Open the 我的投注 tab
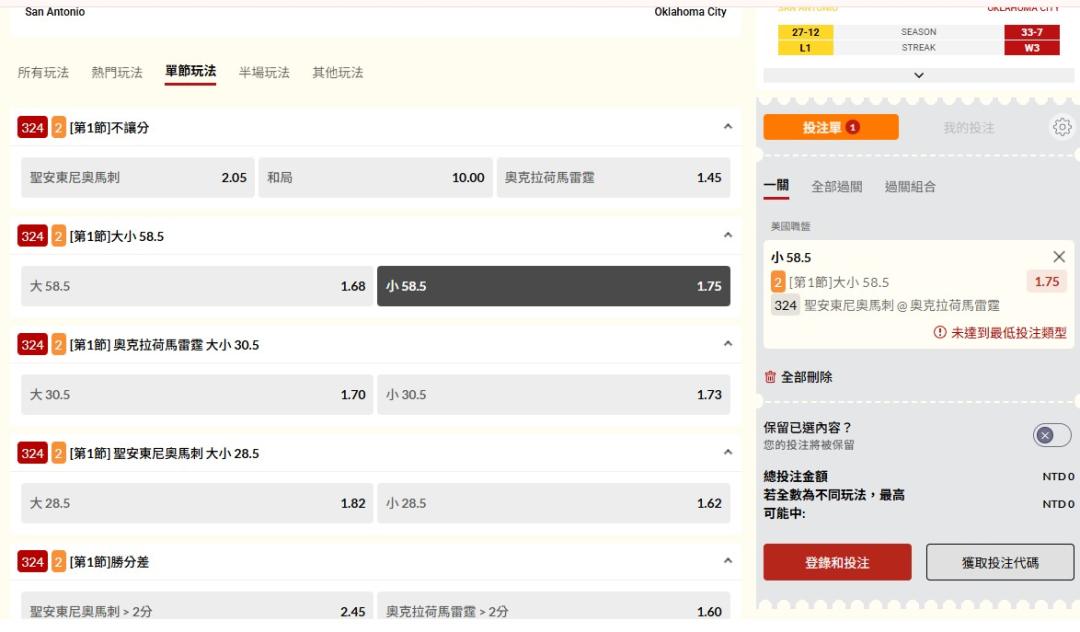Image resolution: width=1080 pixels, height=632 pixels. click(968, 128)
